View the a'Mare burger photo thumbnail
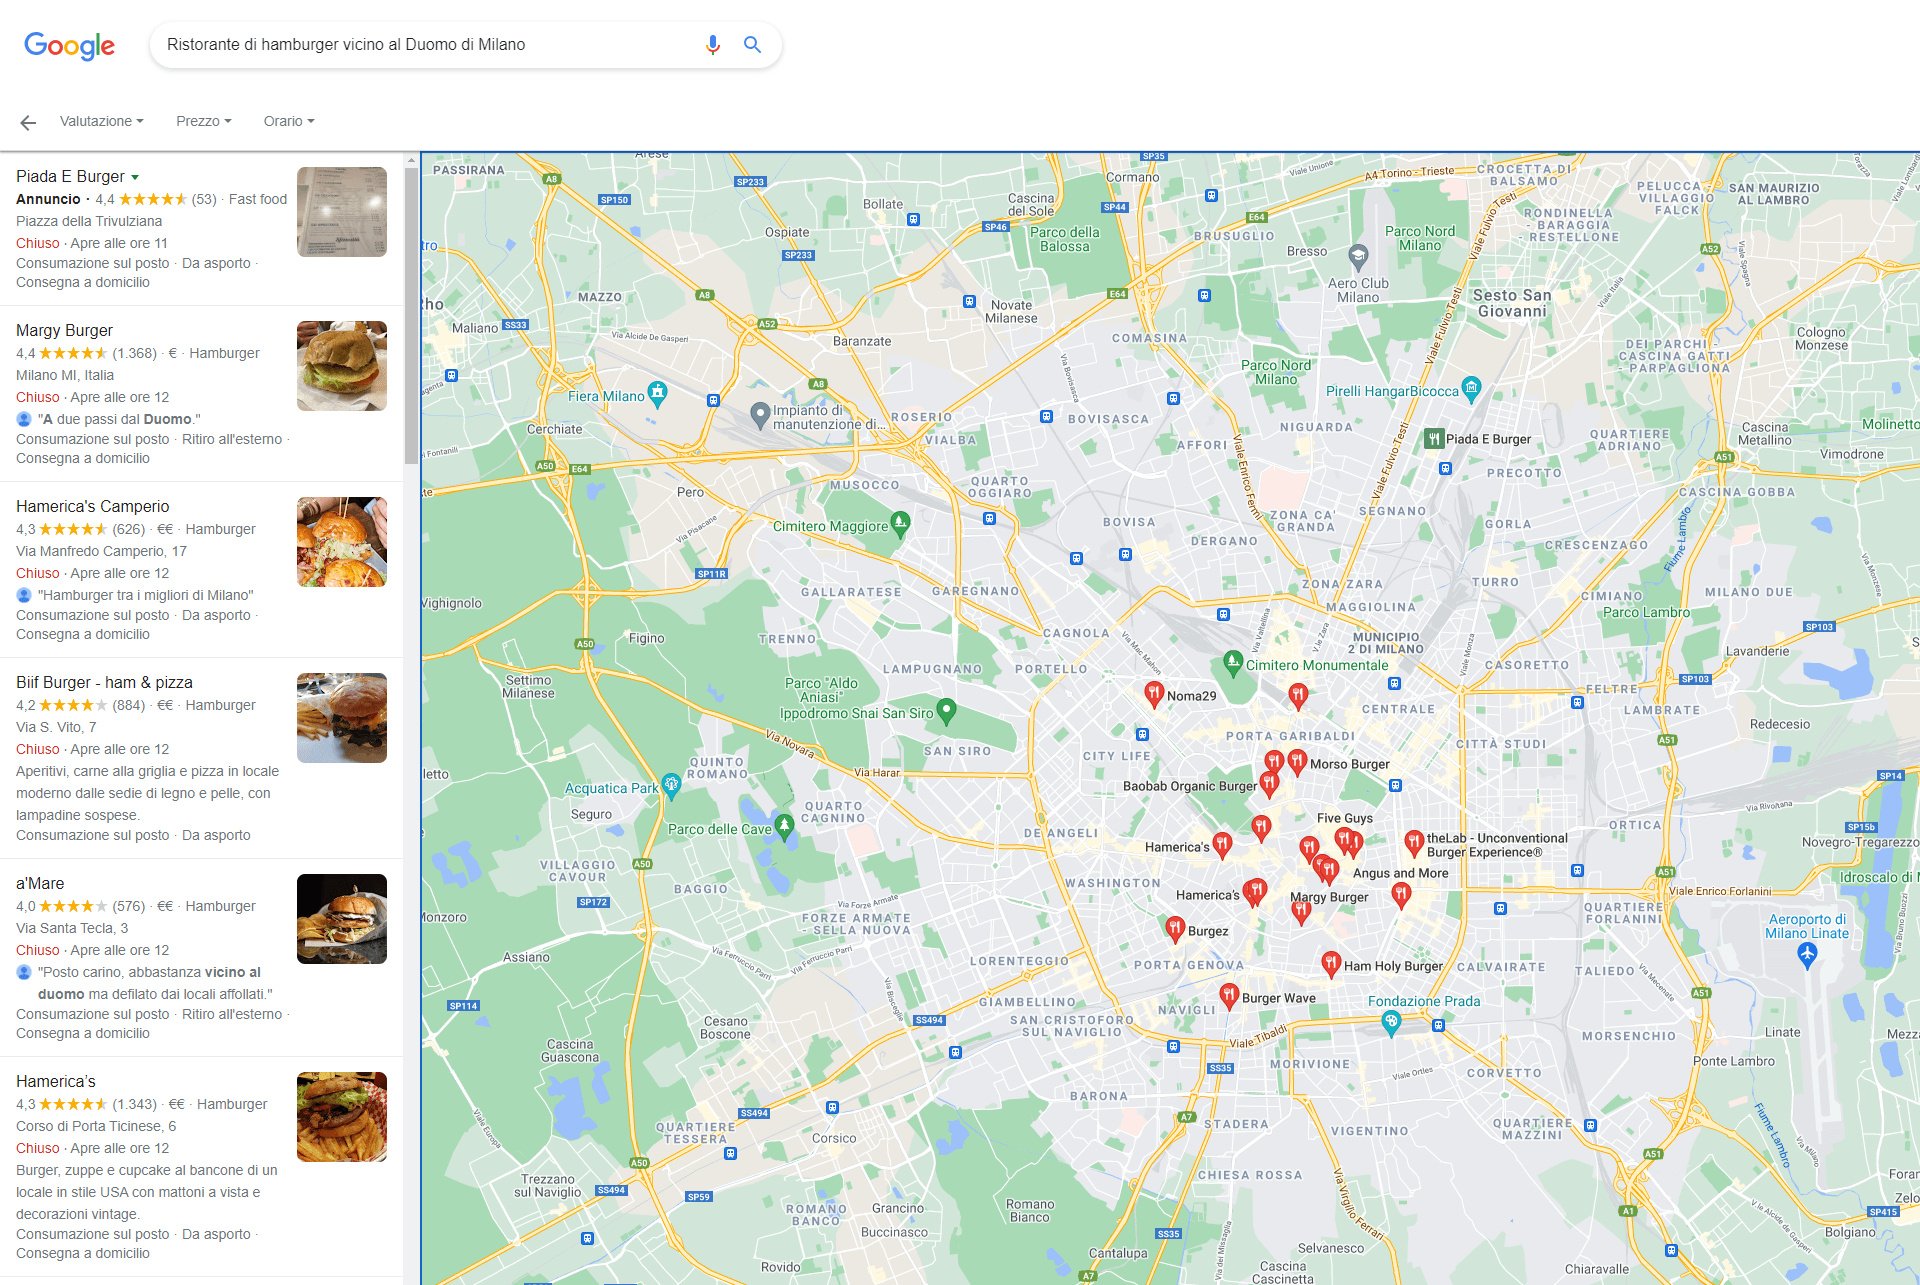 [x=342, y=919]
